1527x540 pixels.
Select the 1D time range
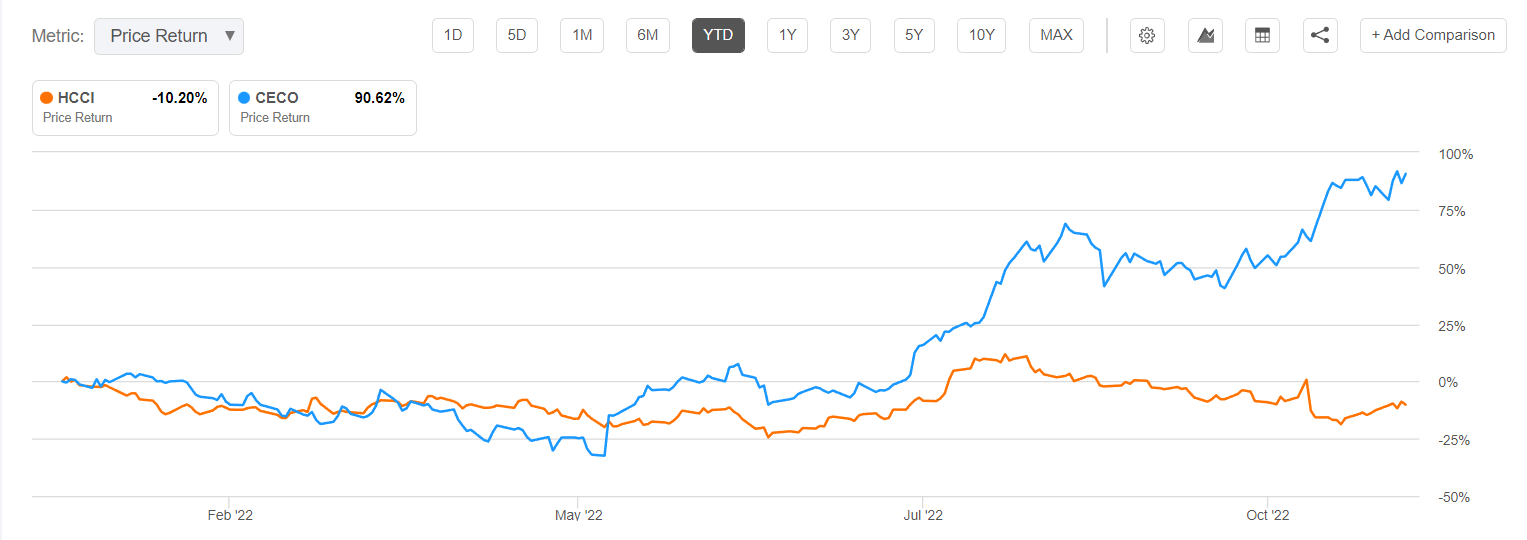pyautogui.click(x=453, y=36)
